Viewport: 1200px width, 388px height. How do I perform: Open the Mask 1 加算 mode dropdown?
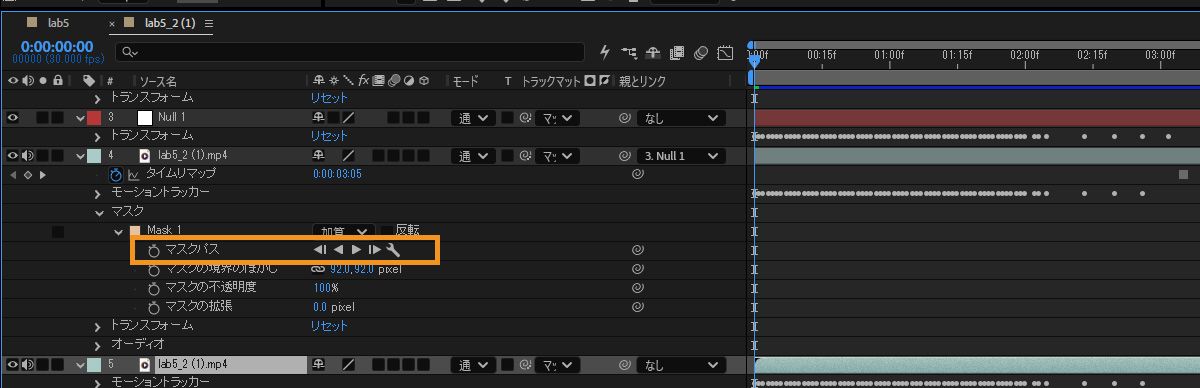tap(345, 231)
